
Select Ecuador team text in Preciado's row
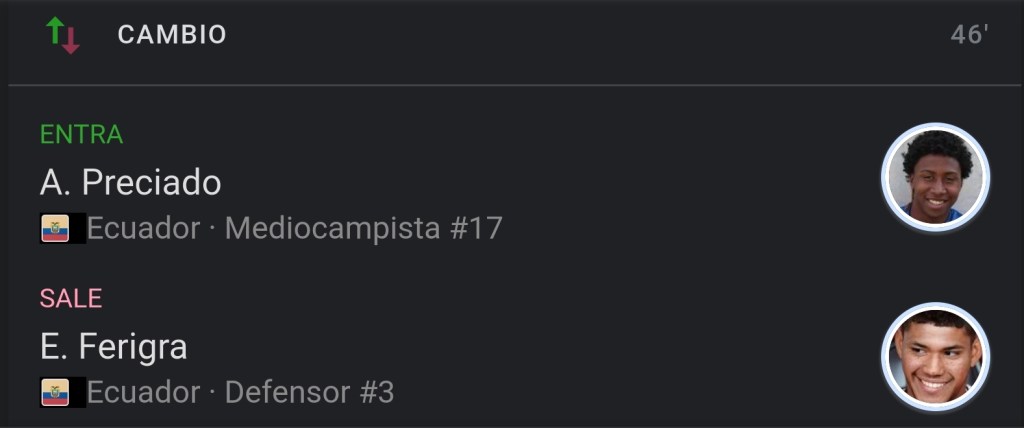click(x=143, y=229)
